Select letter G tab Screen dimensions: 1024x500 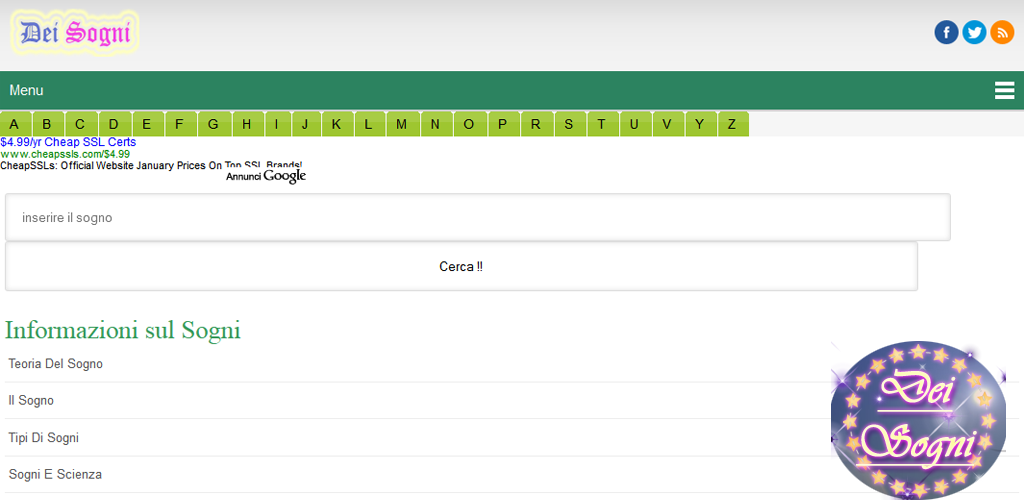click(214, 124)
